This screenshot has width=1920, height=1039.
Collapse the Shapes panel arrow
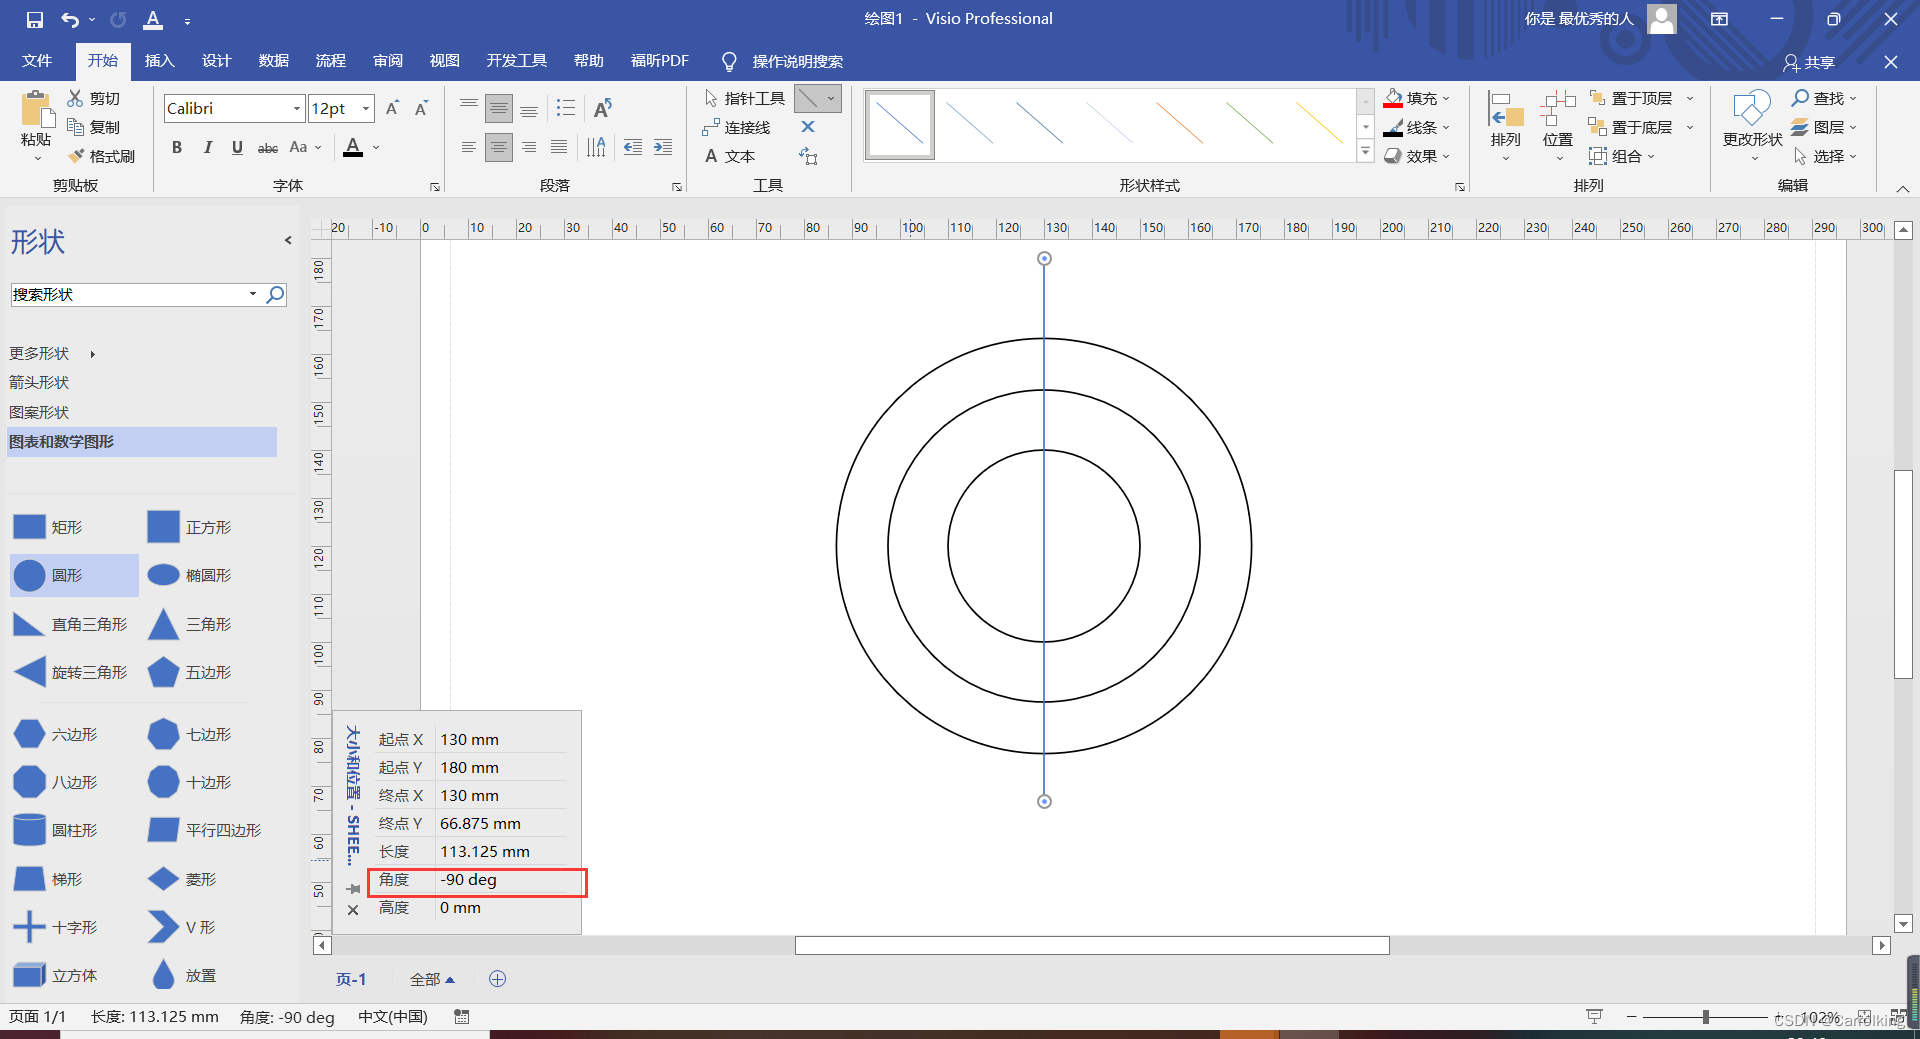pos(288,240)
